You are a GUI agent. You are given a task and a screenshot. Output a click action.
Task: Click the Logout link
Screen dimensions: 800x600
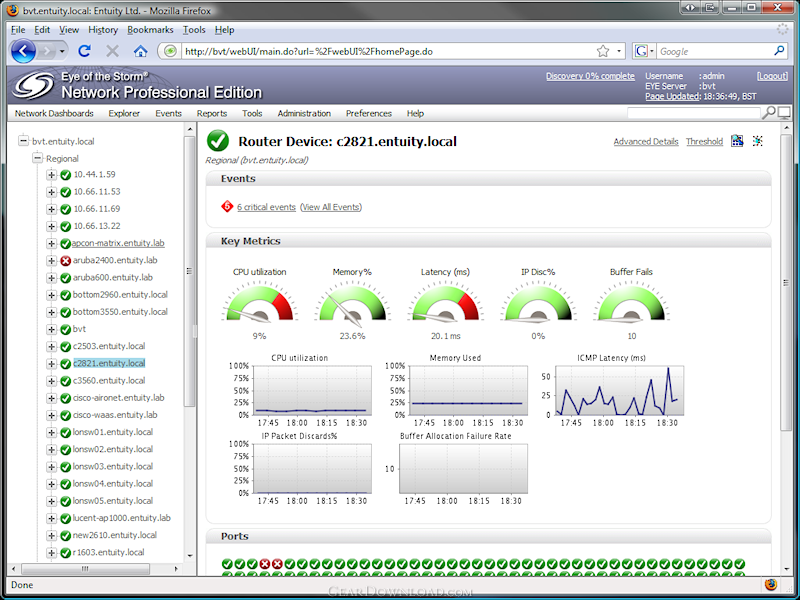coord(772,76)
